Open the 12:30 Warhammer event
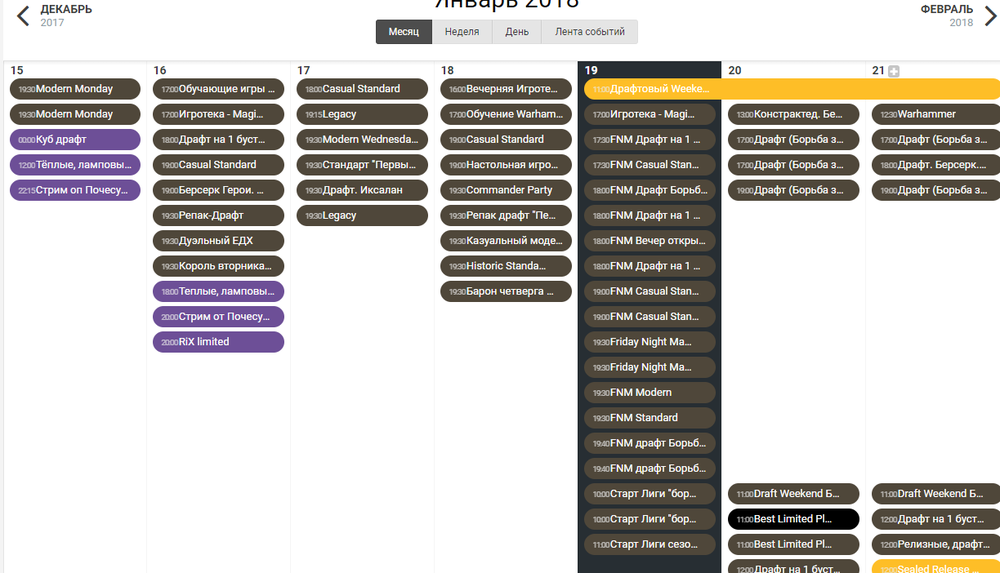Image resolution: width=1000 pixels, height=573 pixels. click(x=935, y=115)
